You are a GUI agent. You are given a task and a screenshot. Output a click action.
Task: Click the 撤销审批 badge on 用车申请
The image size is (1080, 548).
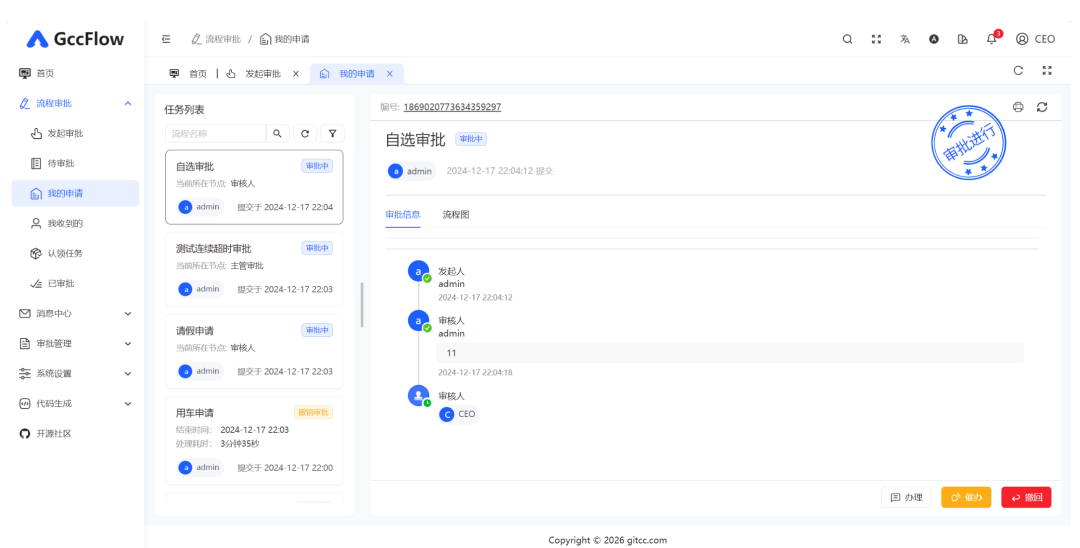click(313, 412)
